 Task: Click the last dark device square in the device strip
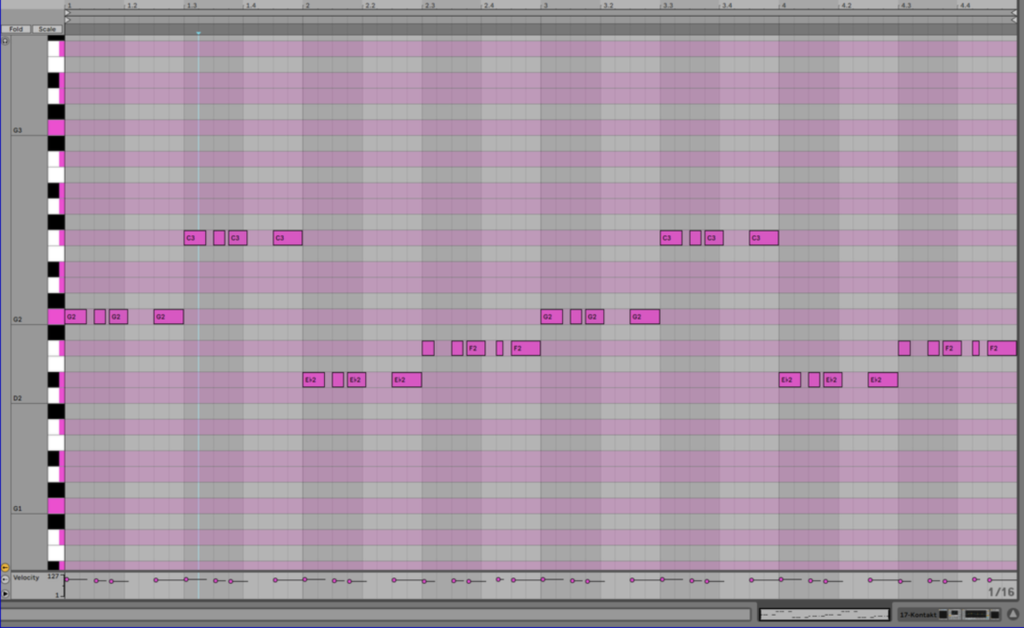(x=995, y=614)
